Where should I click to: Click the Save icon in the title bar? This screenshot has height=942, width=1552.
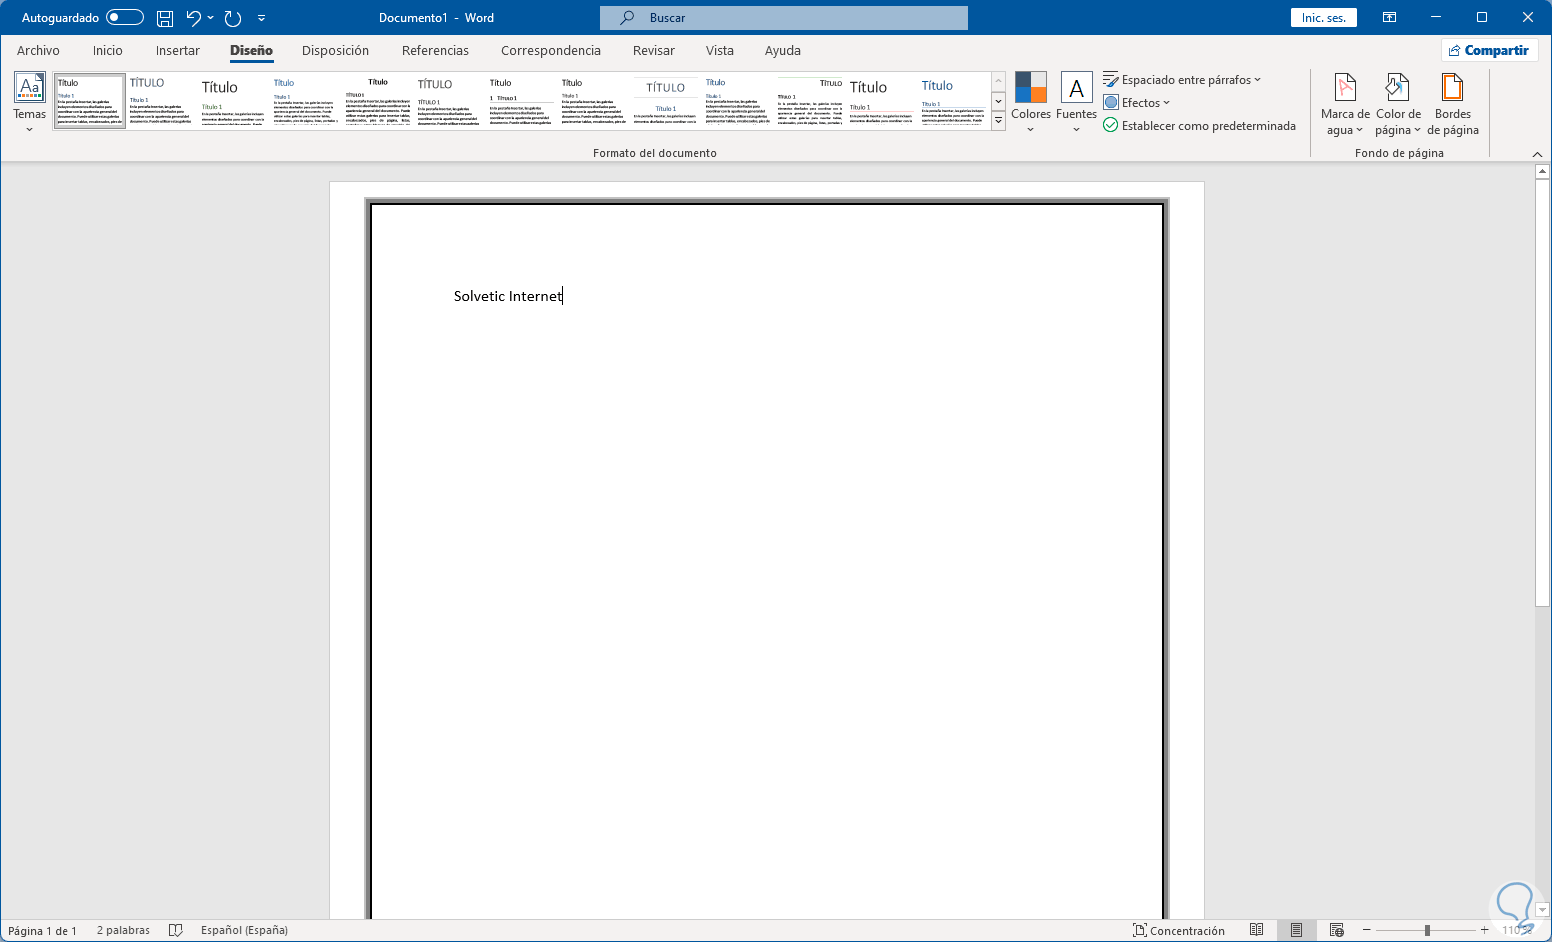pos(165,18)
